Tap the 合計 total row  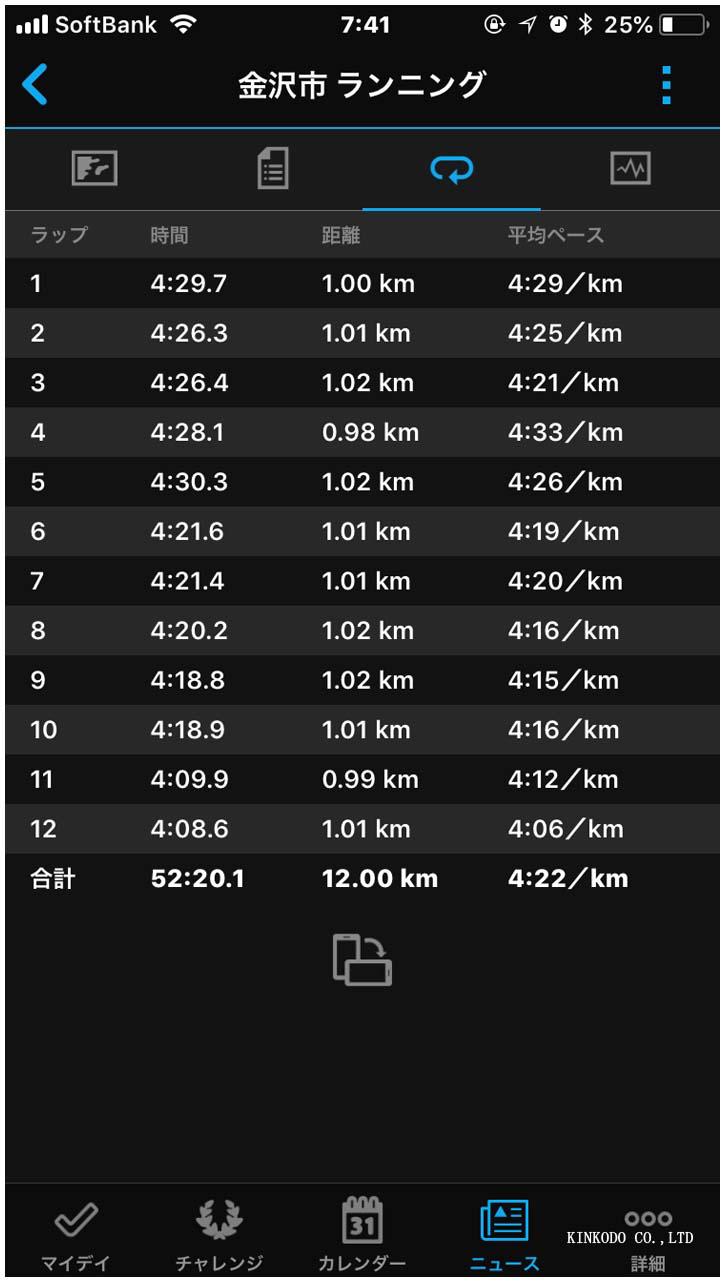(362, 879)
